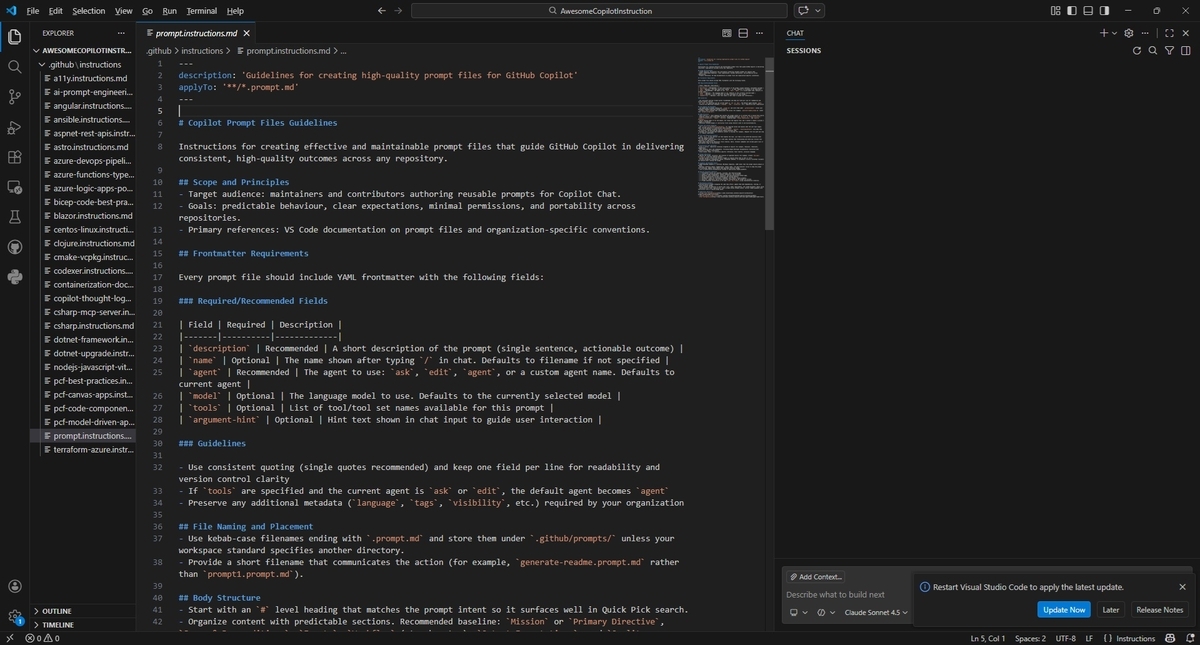The height and width of the screenshot is (645, 1200).
Task: Click Add Context... in chat
Action: (816, 577)
